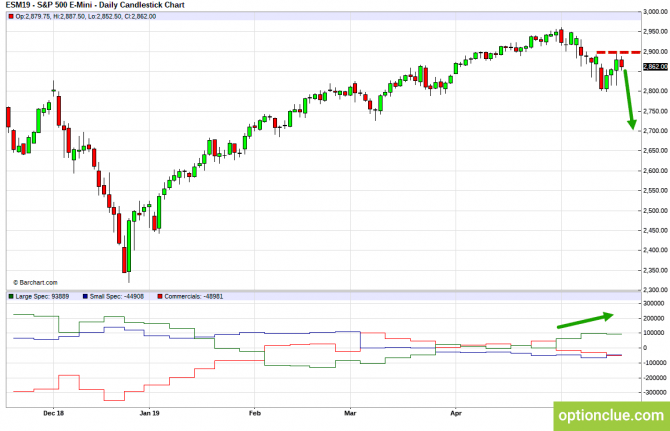Click the -100000 positions axis label
670x431 pixels.
(655, 363)
